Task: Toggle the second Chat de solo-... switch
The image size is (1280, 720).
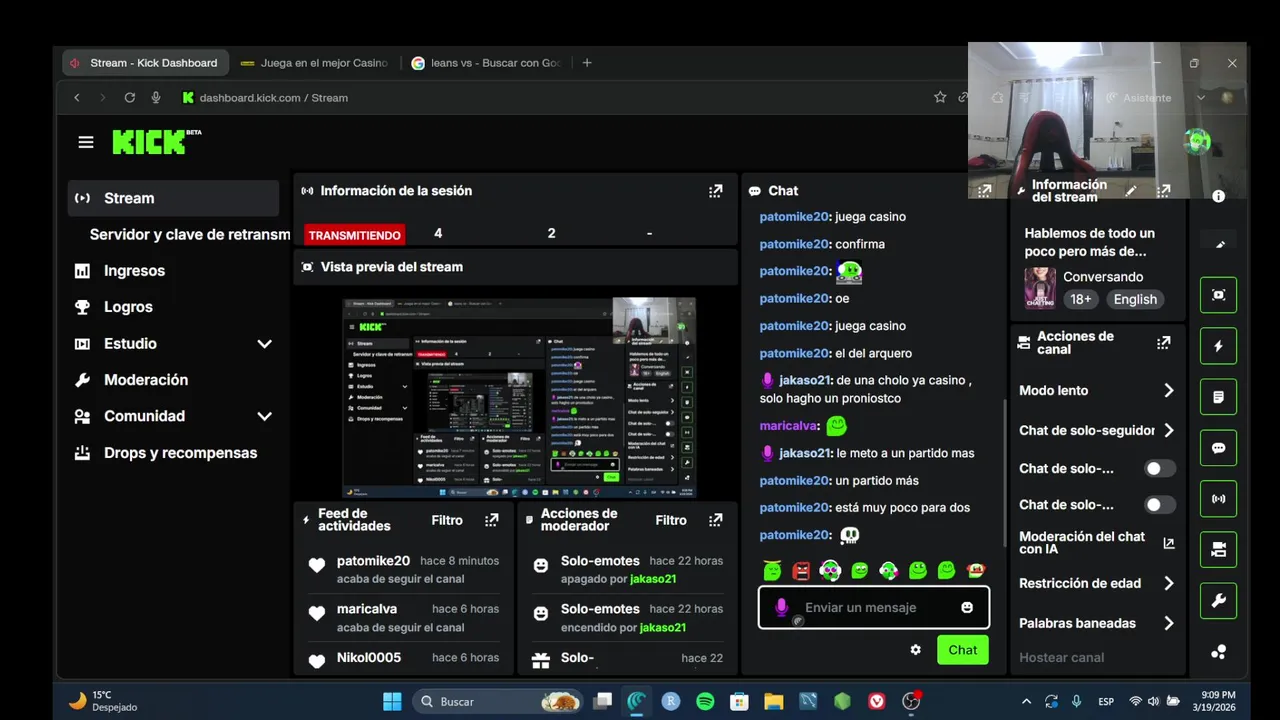Action: [x=1159, y=505]
